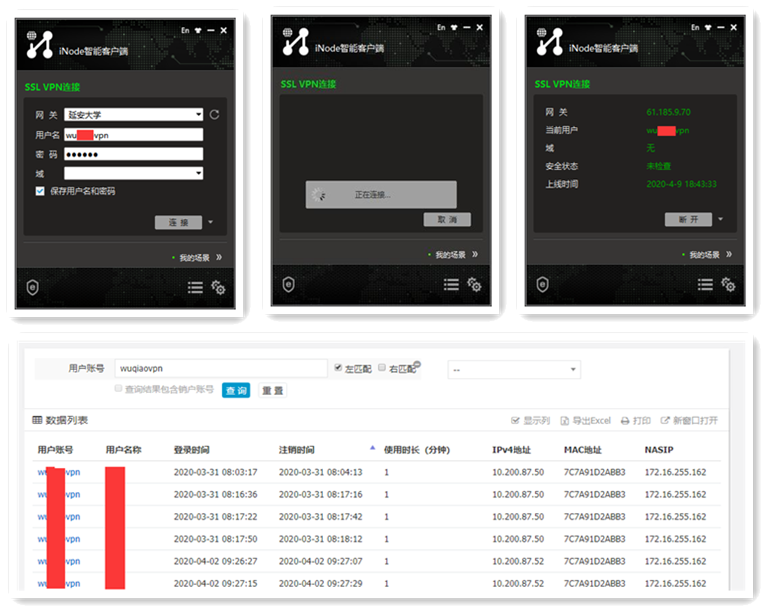Toggle 左匹配 checkbox
769x608 pixels.
[x=338, y=368]
